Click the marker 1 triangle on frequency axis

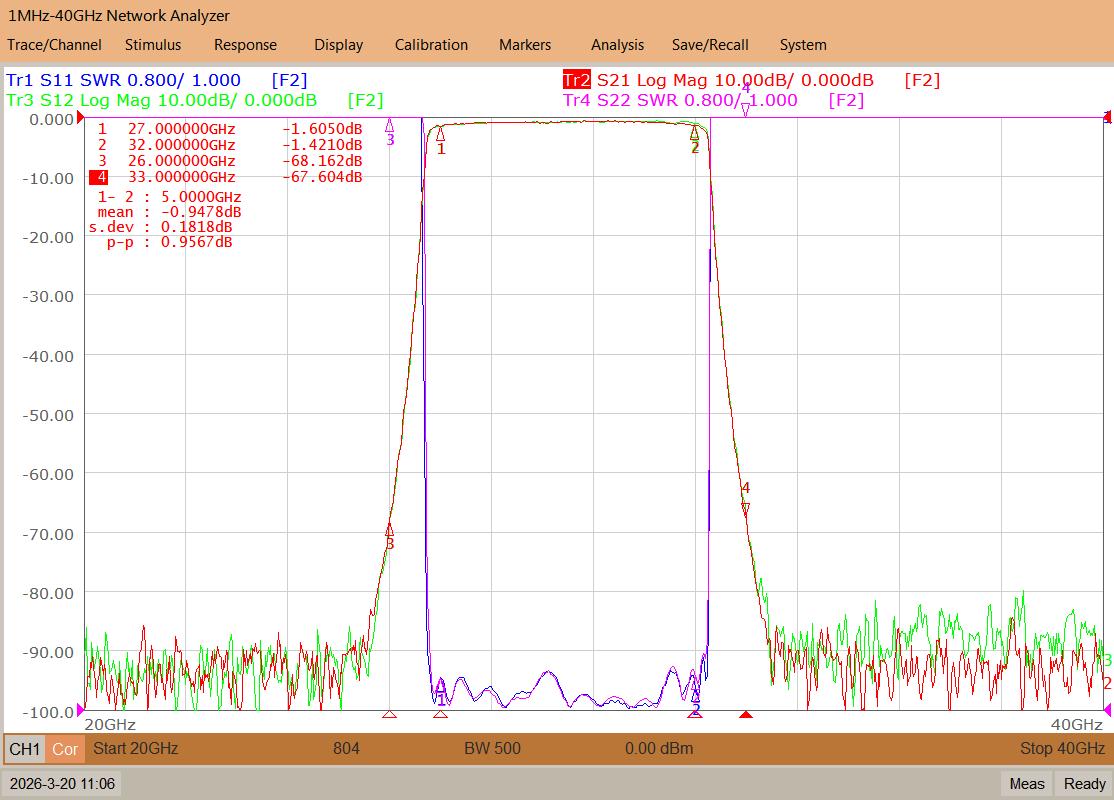pos(440,714)
